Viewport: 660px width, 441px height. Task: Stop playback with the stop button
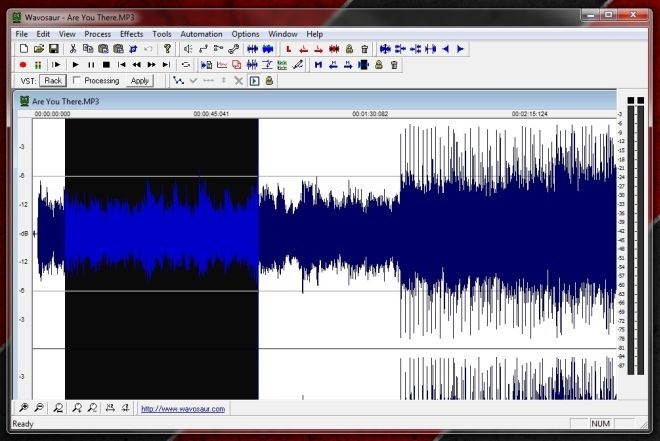click(106, 65)
